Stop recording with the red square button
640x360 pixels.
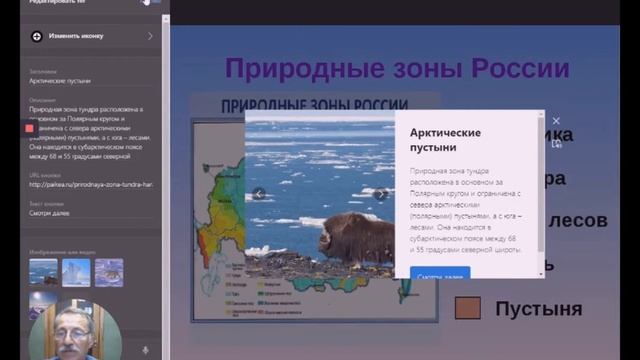tap(29, 129)
